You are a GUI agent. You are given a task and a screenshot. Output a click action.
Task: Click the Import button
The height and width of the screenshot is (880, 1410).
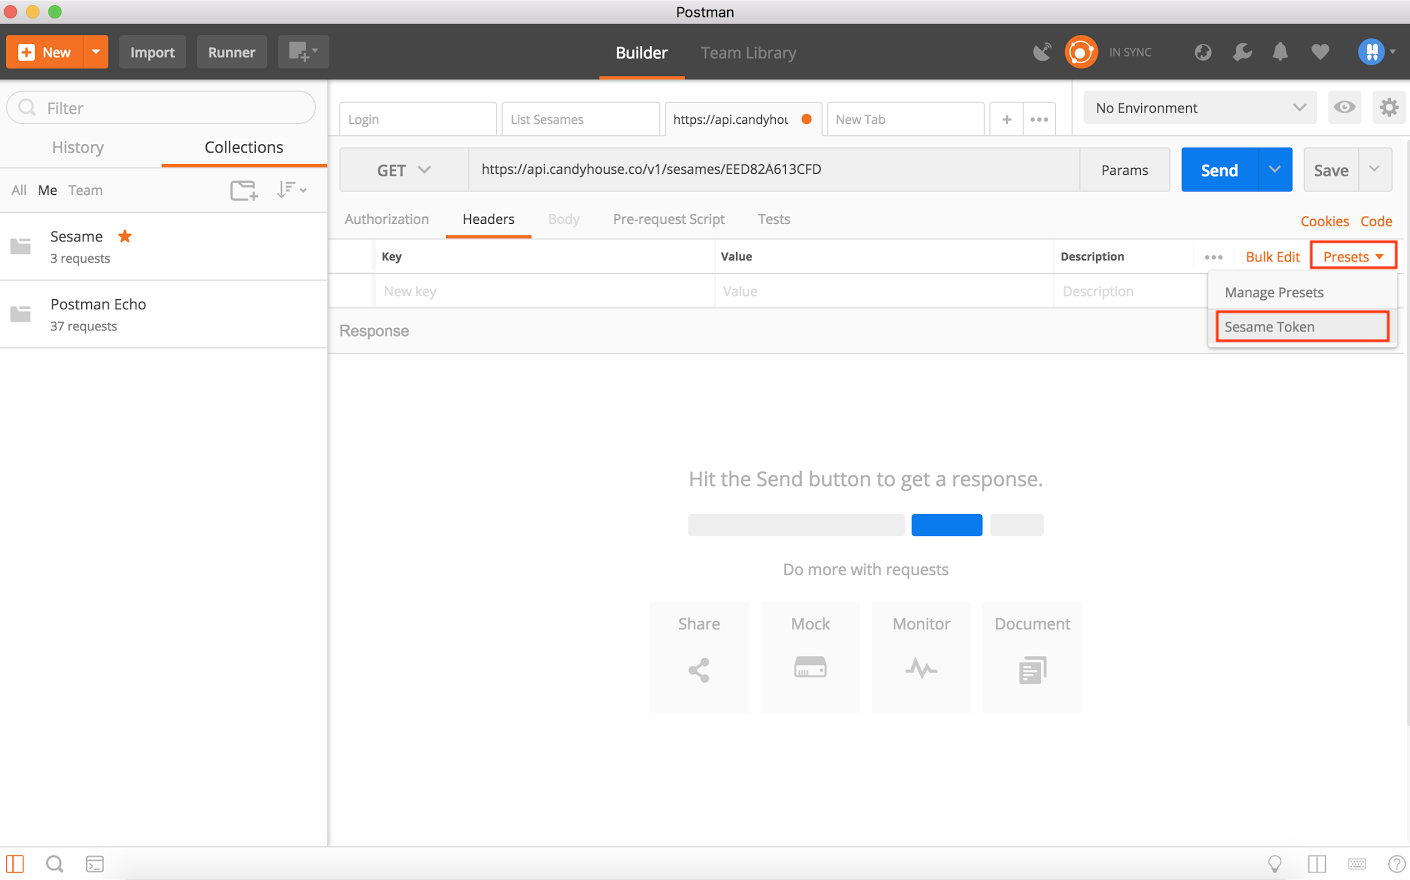[152, 52]
